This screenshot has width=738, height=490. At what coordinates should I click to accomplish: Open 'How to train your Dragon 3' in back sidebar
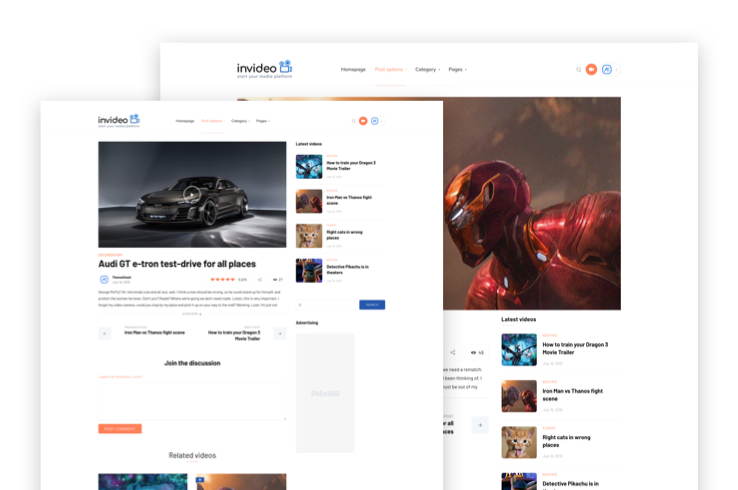(575, 348)
